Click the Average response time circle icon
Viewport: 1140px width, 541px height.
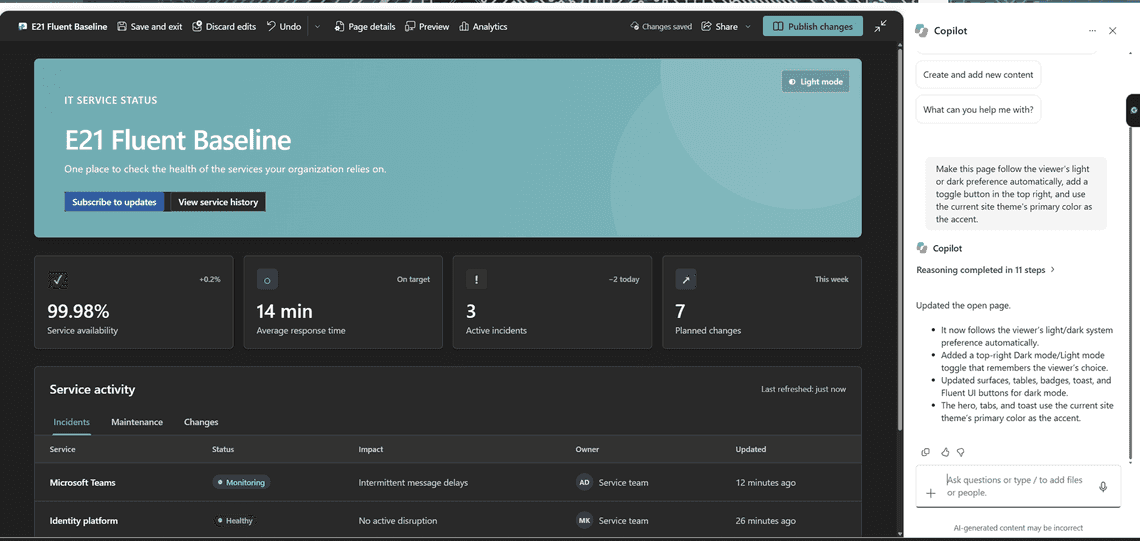tap(267, 279)
